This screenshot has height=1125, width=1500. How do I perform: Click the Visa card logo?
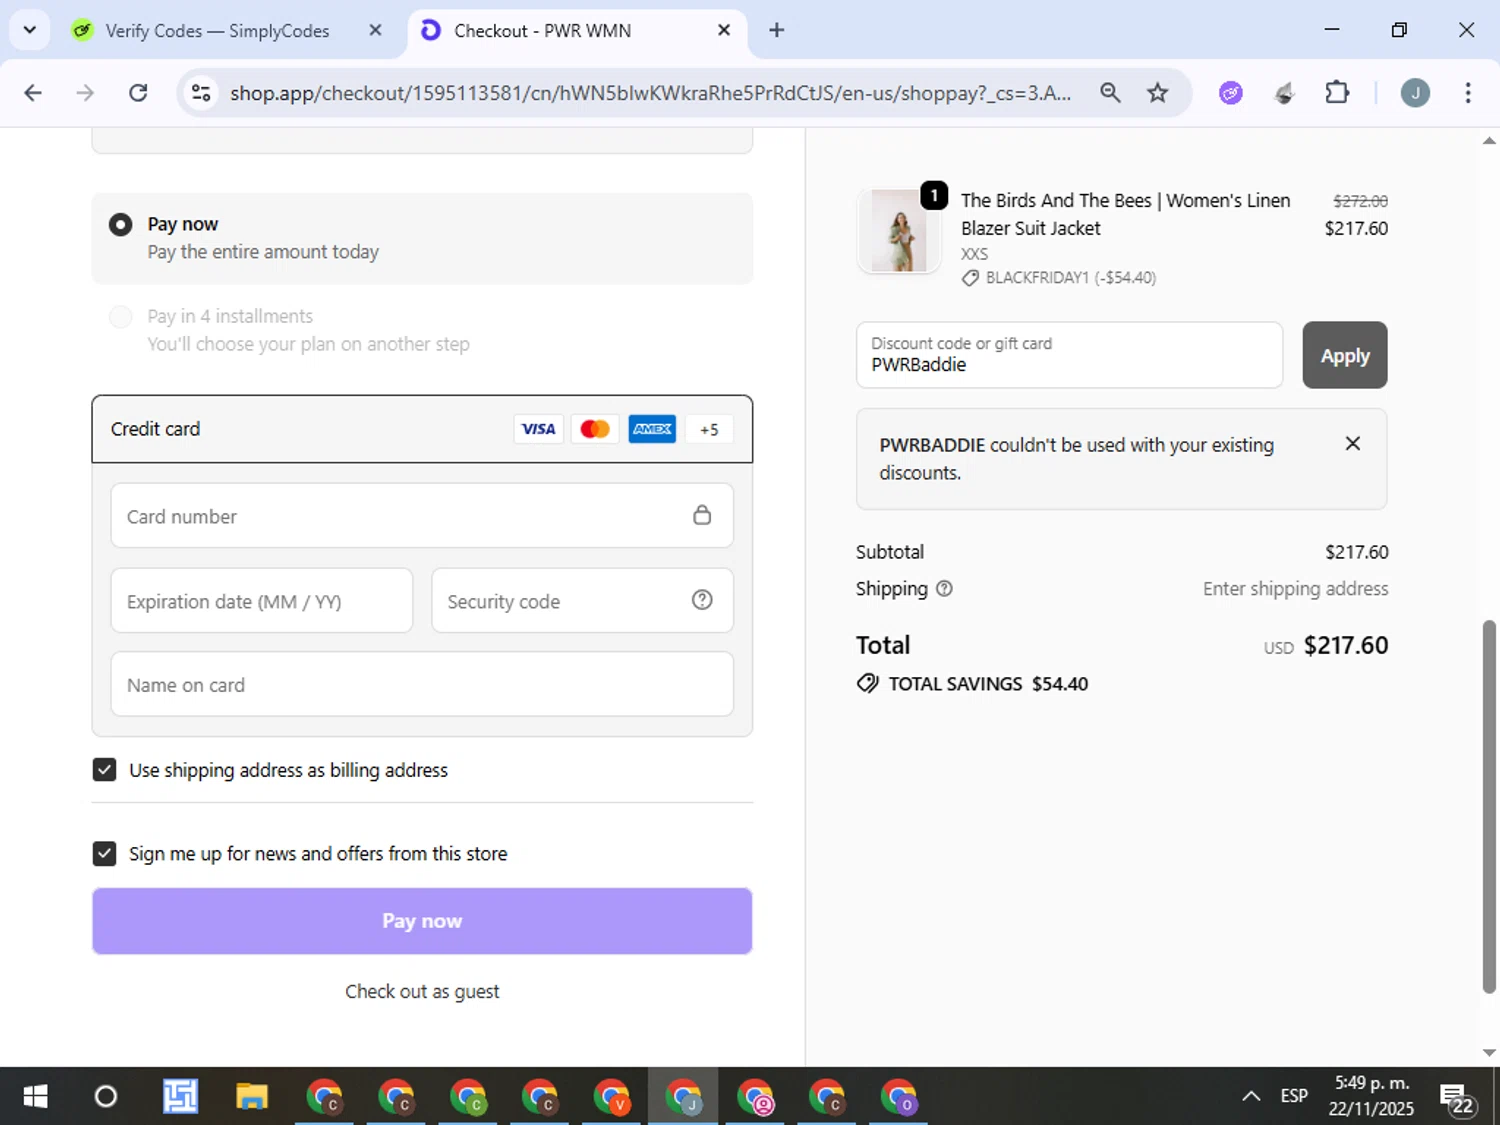point(538,429)
